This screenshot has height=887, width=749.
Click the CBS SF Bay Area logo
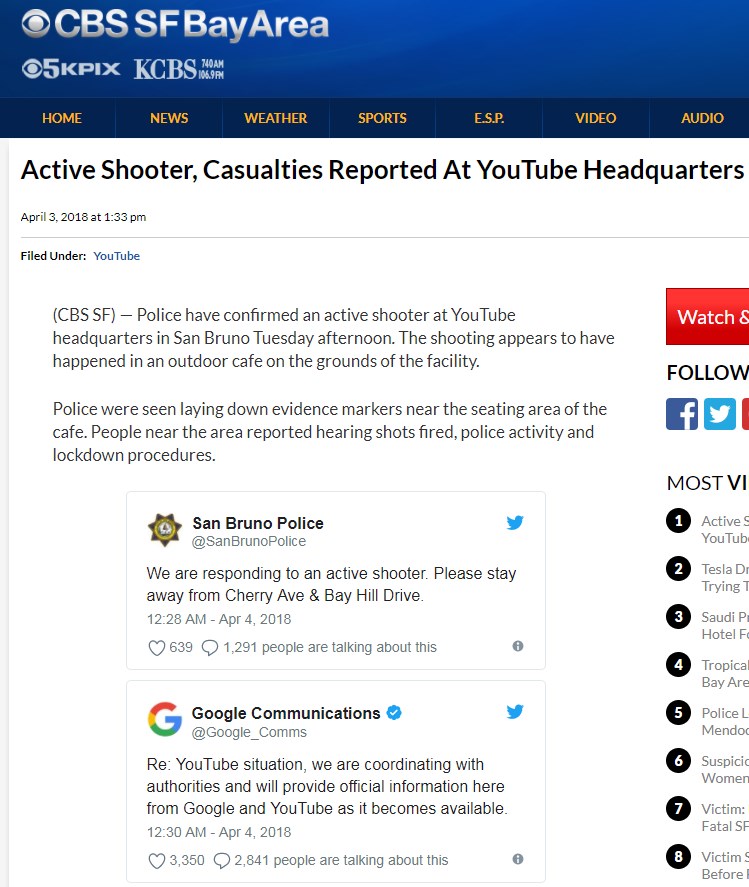pyautogui.click(x=175, y=25)
